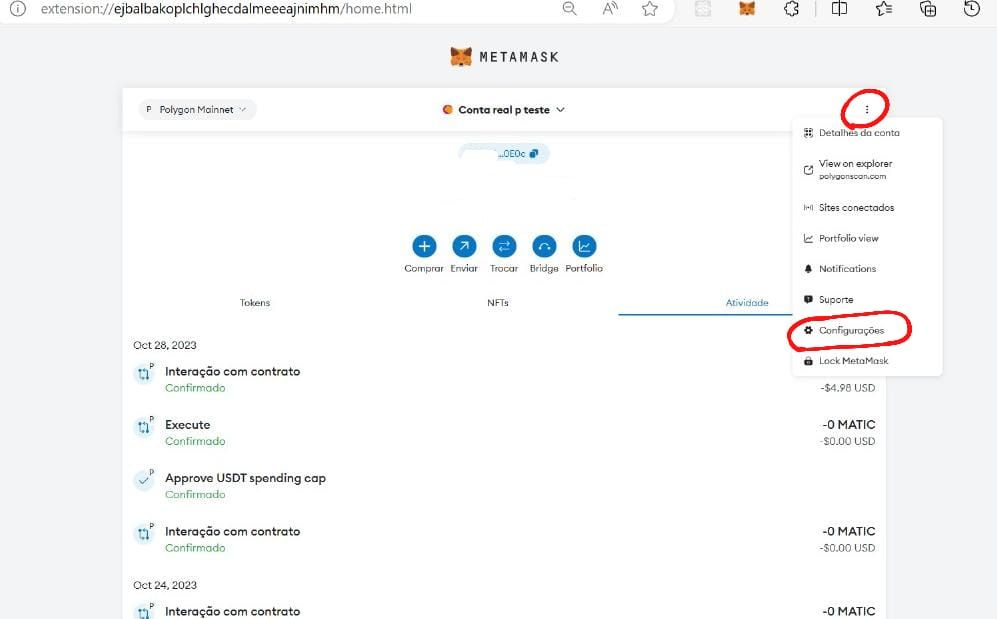Open the MetaMask extension icon in browser toolbar
The height and width of the screenshot is (619, 997).
tap(747, 9)
